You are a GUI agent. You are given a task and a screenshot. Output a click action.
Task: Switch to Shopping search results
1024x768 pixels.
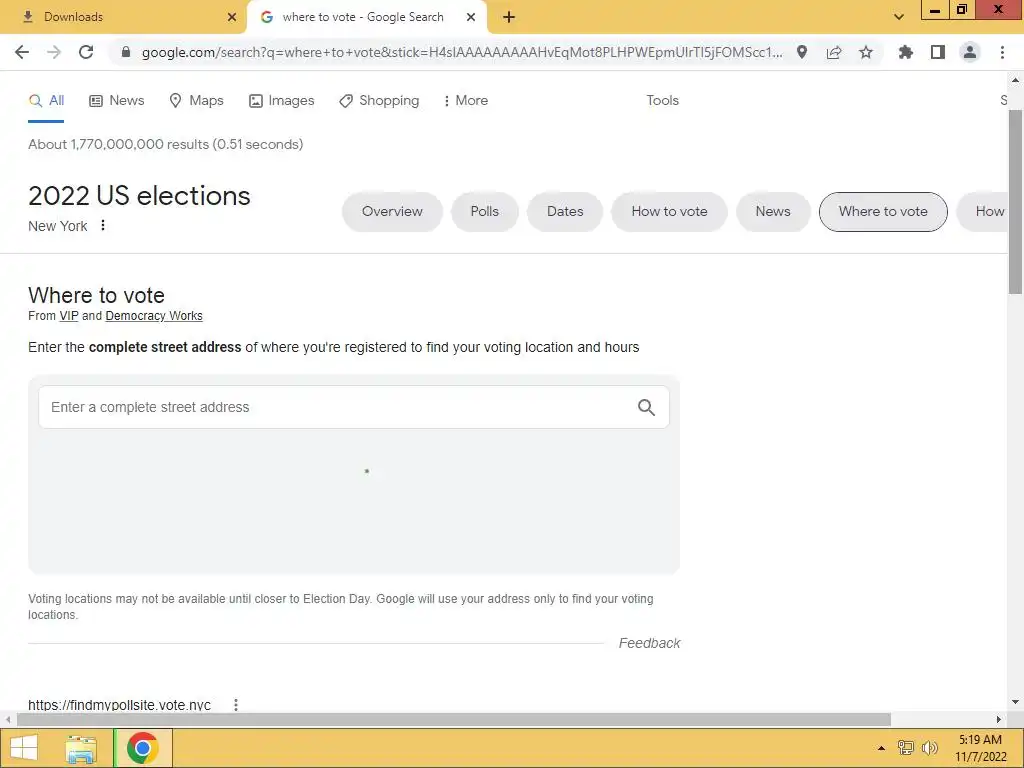[379, 101]
